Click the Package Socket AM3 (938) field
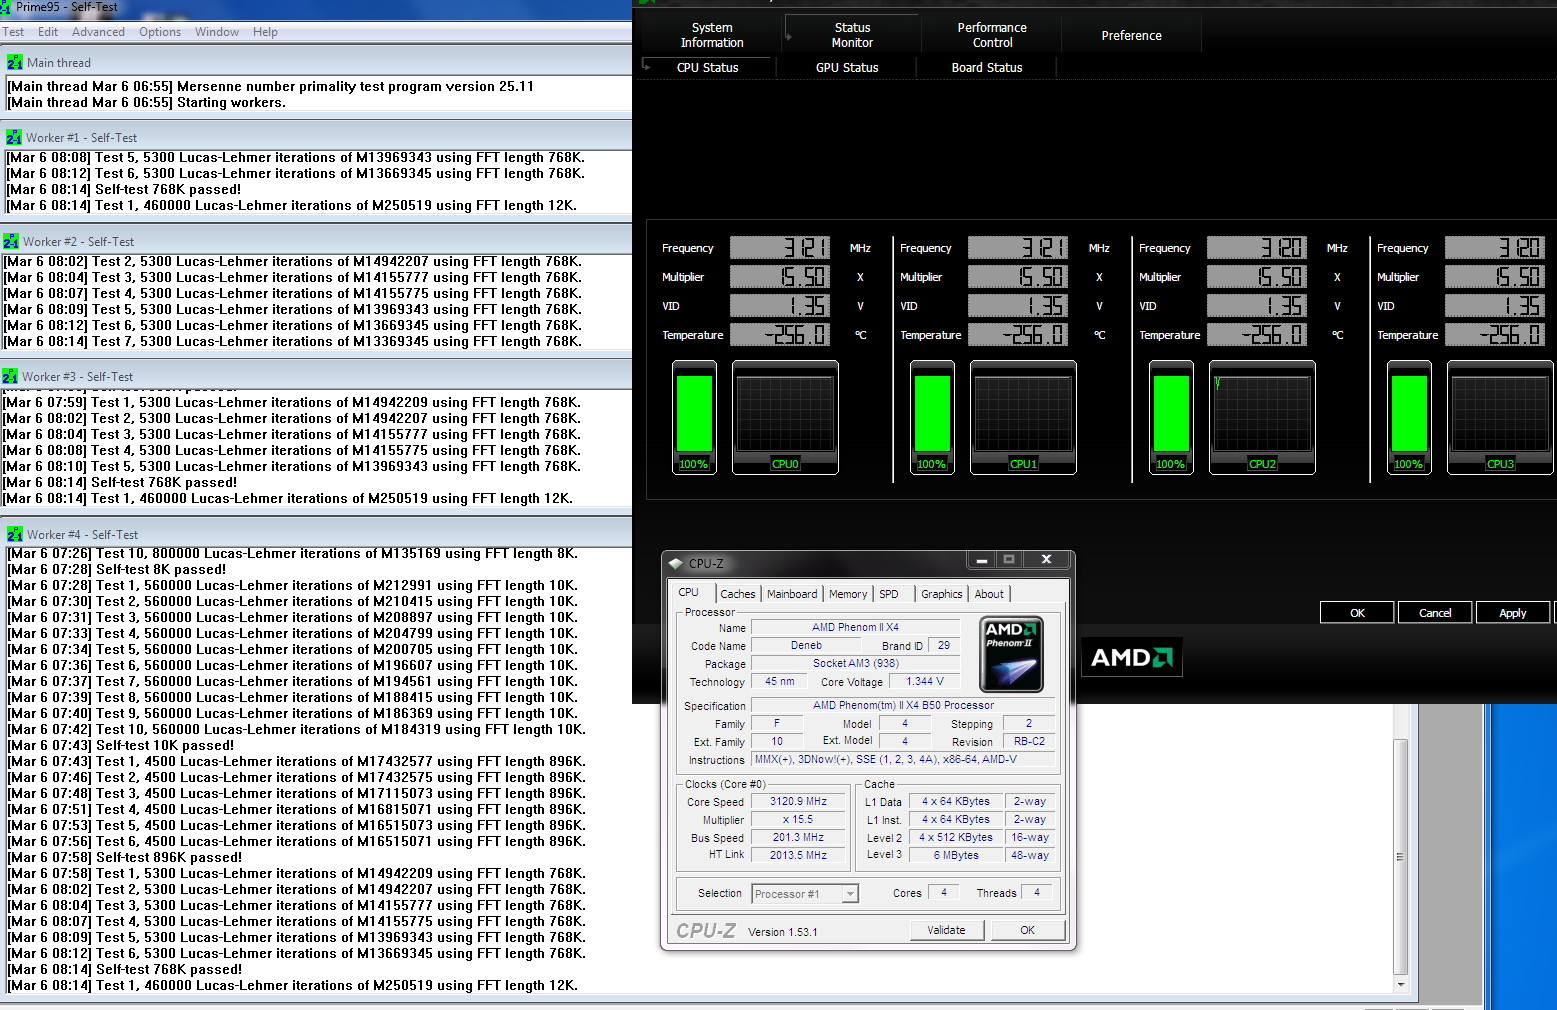The width and height of the screenshot is (1557, 1010). (x=855, y=664)
